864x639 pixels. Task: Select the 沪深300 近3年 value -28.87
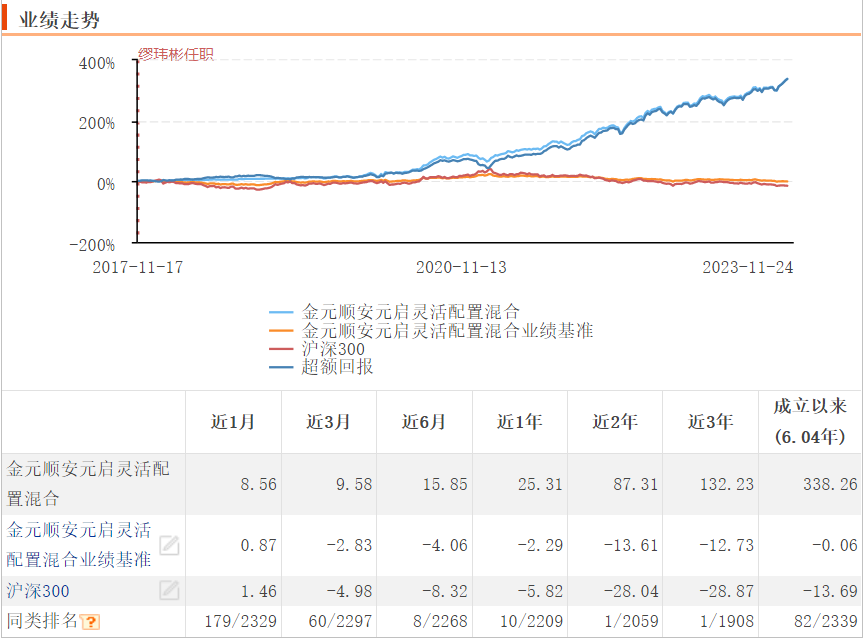pyautogui.click(x=726, y=591)
